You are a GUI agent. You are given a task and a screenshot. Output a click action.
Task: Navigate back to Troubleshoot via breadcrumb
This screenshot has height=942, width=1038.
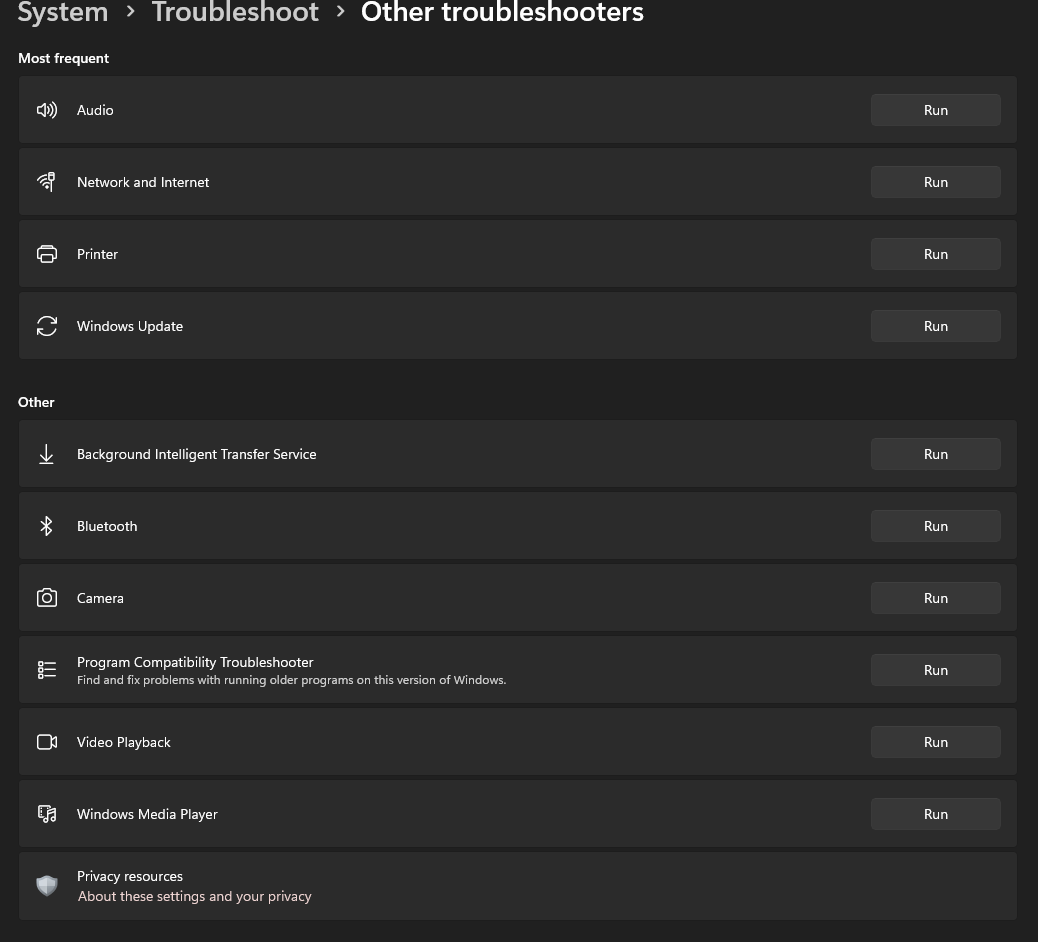coord(235,13)
